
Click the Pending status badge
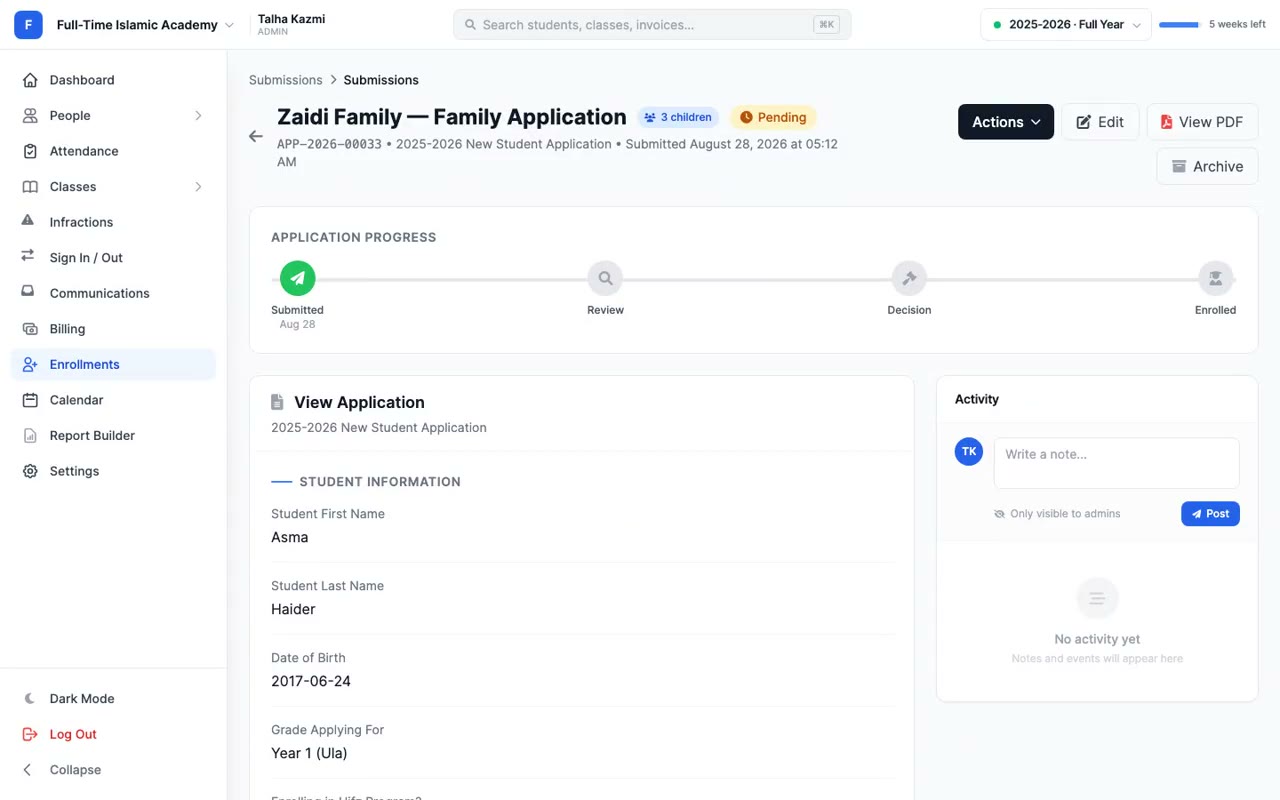(773, 118)
